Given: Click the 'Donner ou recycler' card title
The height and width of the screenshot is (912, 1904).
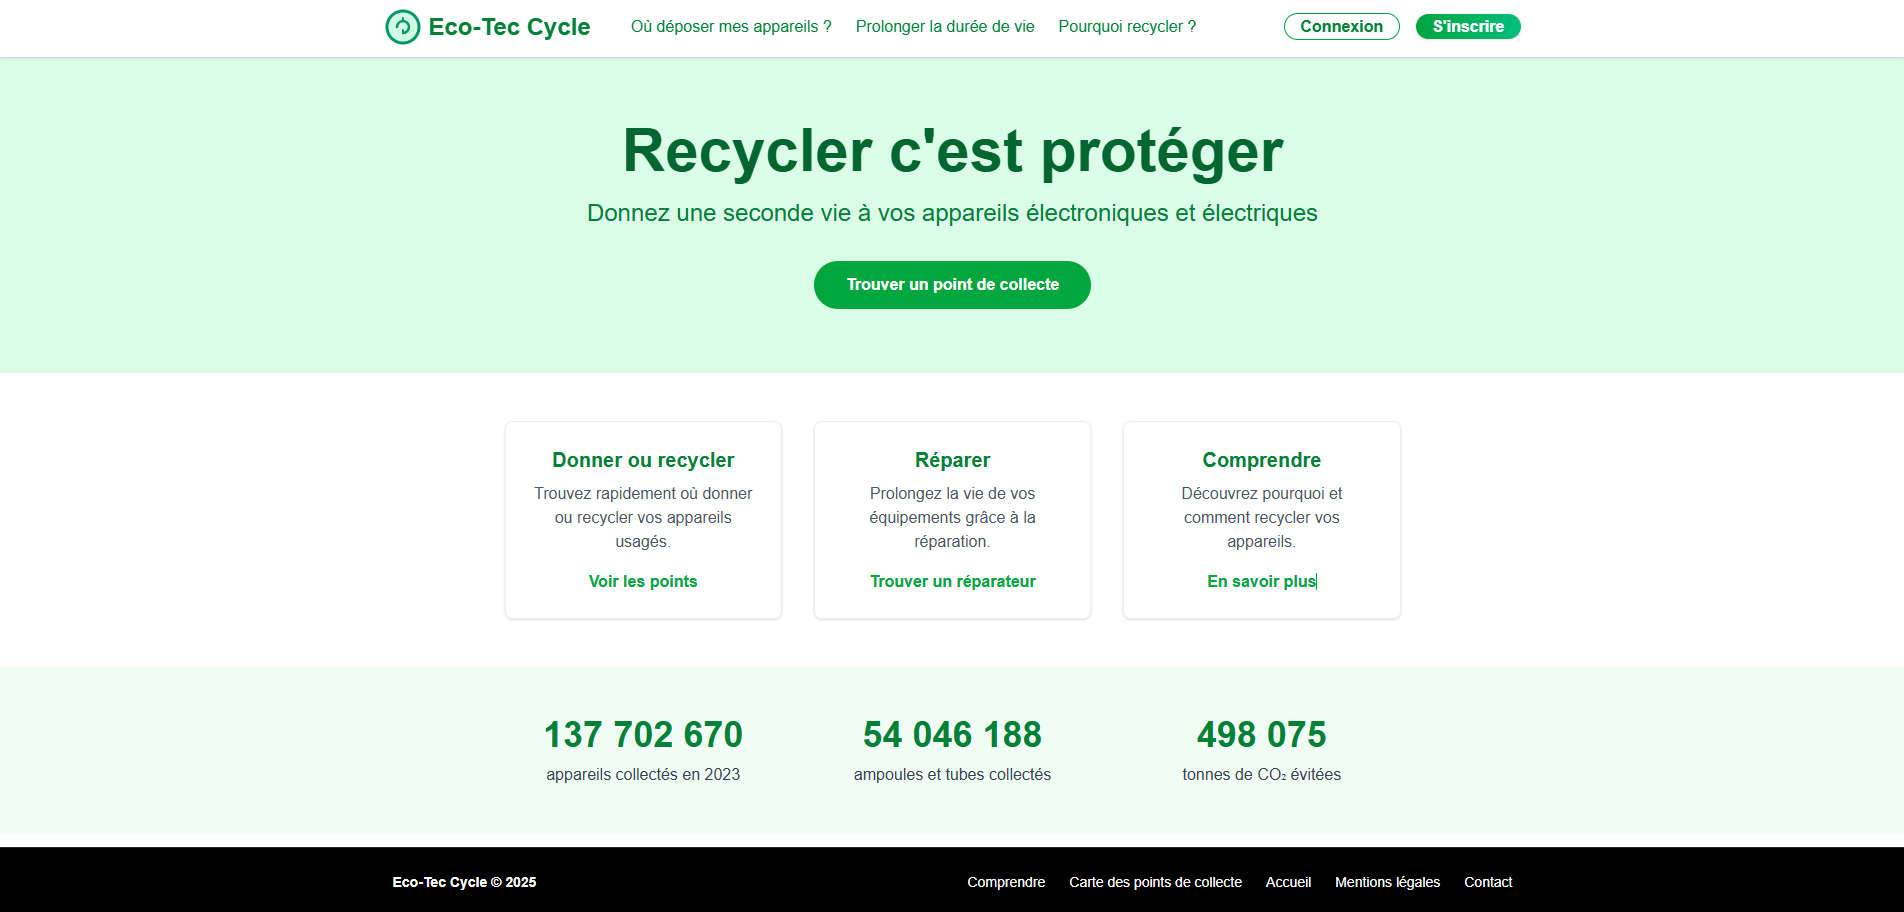Looking at the screenshot, I should click(x=642, y=460).
